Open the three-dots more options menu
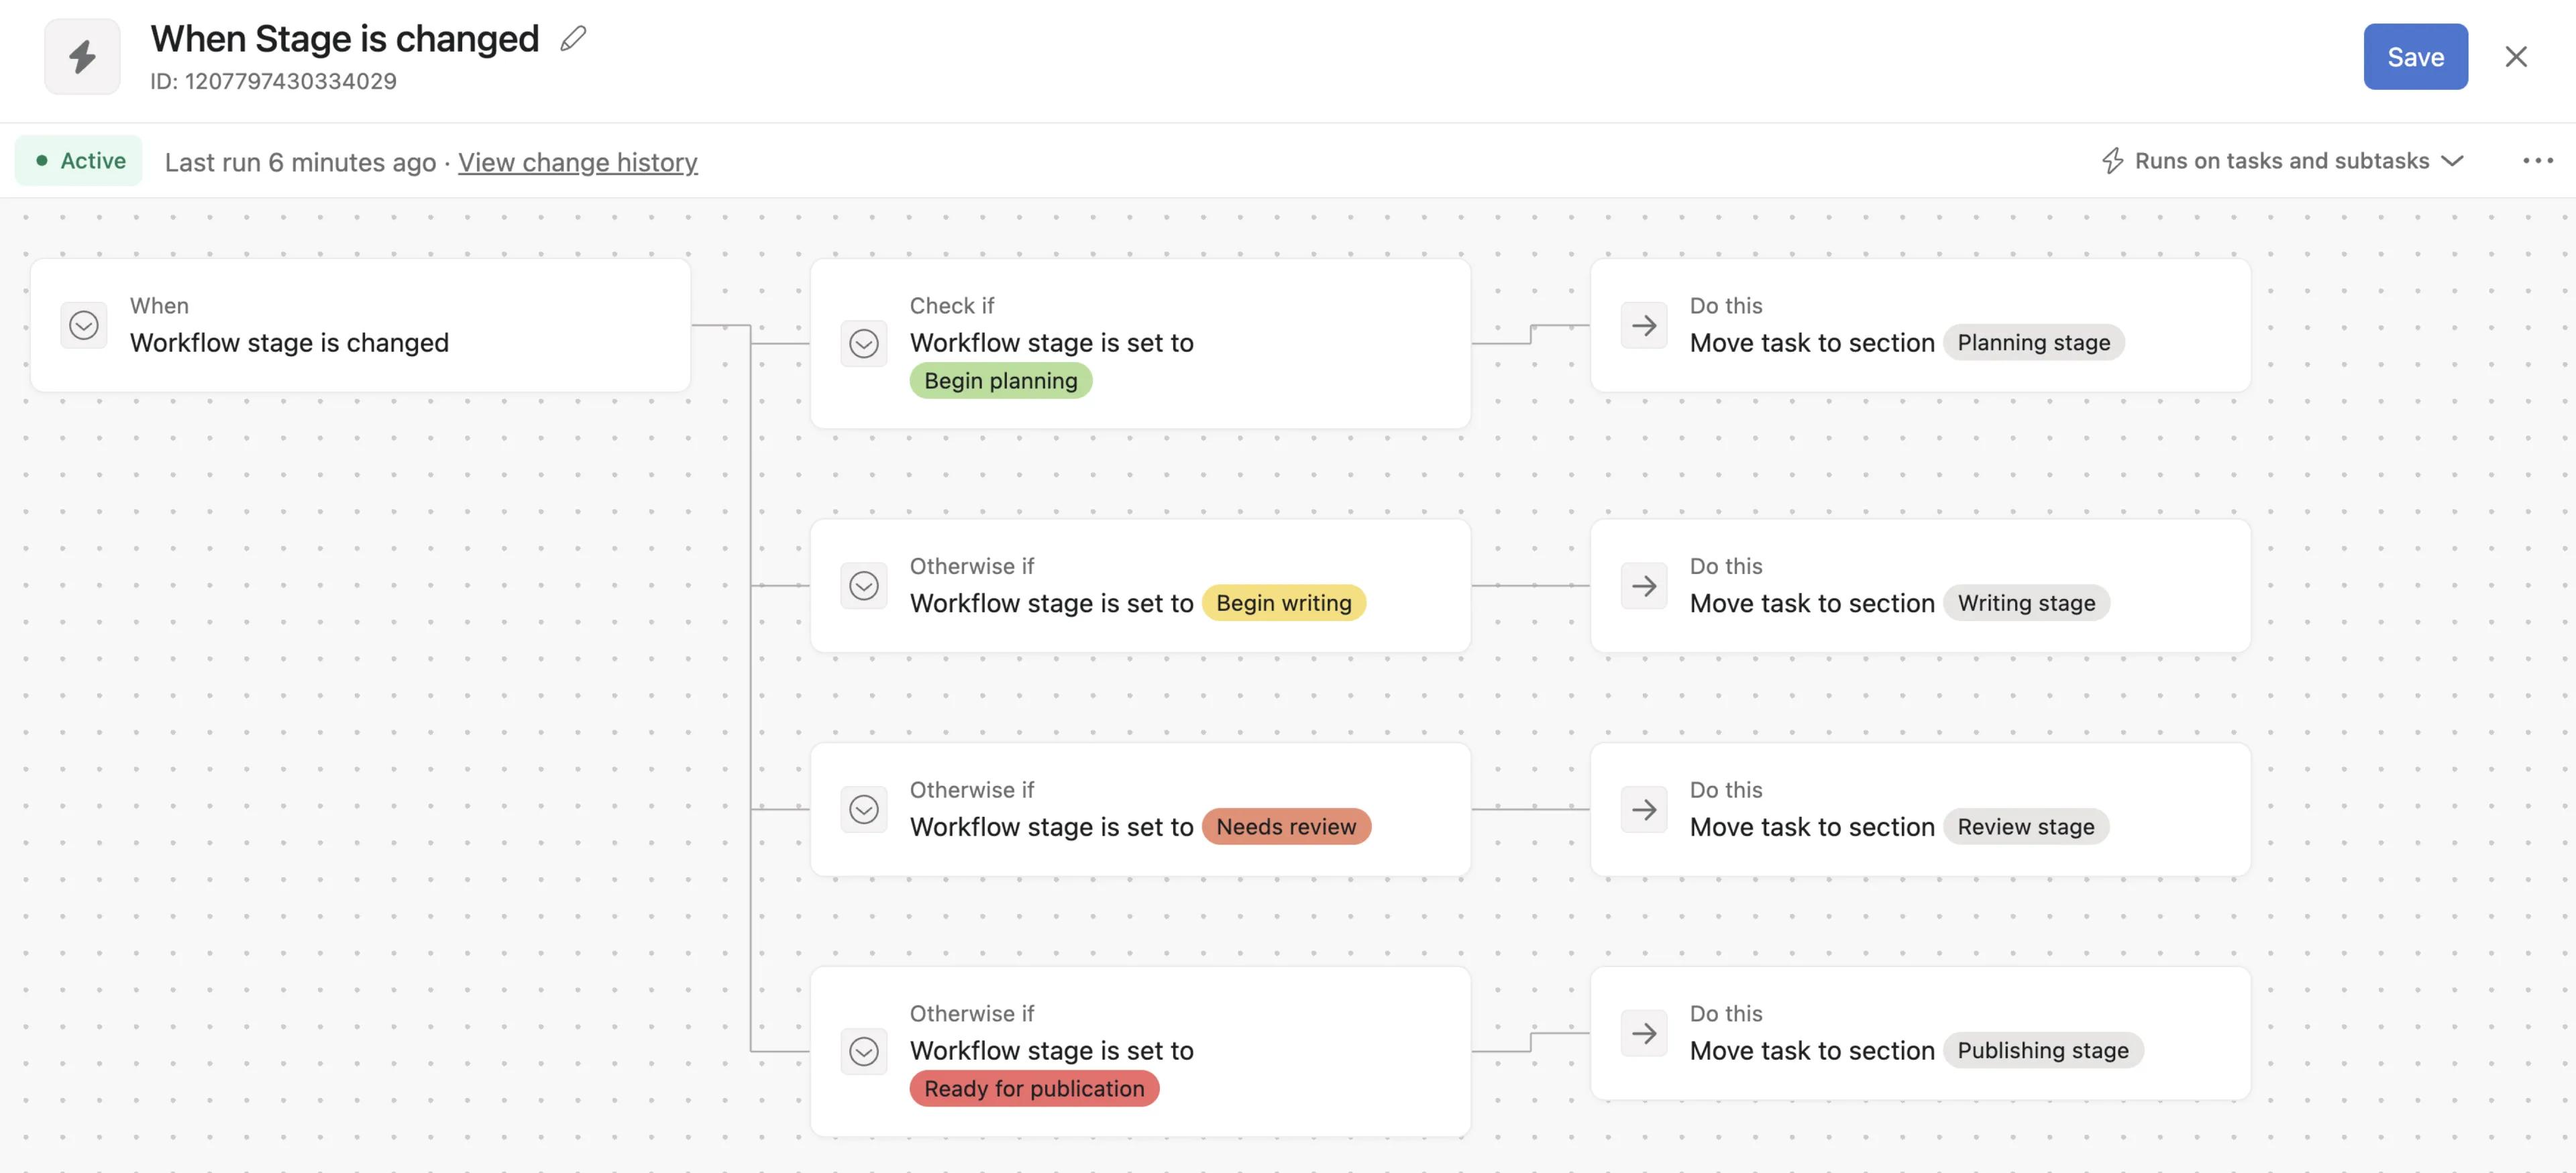This screenshot has width=2576, height=1173. pyautogui.click(x=2537, y=161)
